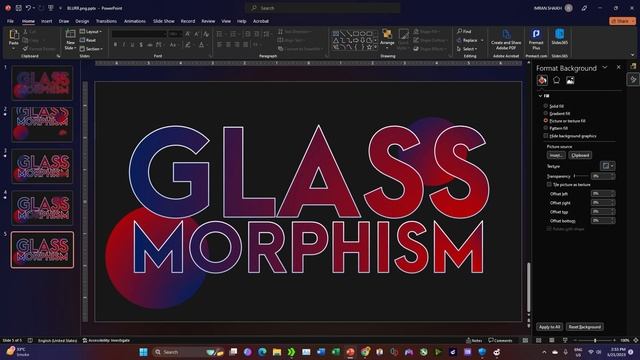Open the Insert ribbon tab
The width and height of the screenshot is (640, 360).
tap(47, 21)
